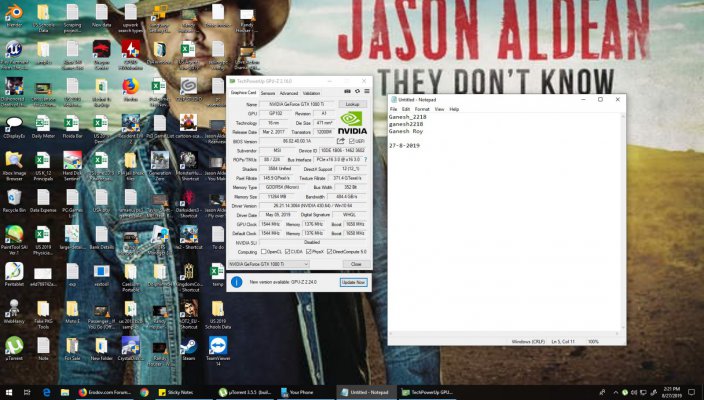Open Notepad File menu
Image resolution: width=704 pixels, height=400 pixels.
coord(393,109)
